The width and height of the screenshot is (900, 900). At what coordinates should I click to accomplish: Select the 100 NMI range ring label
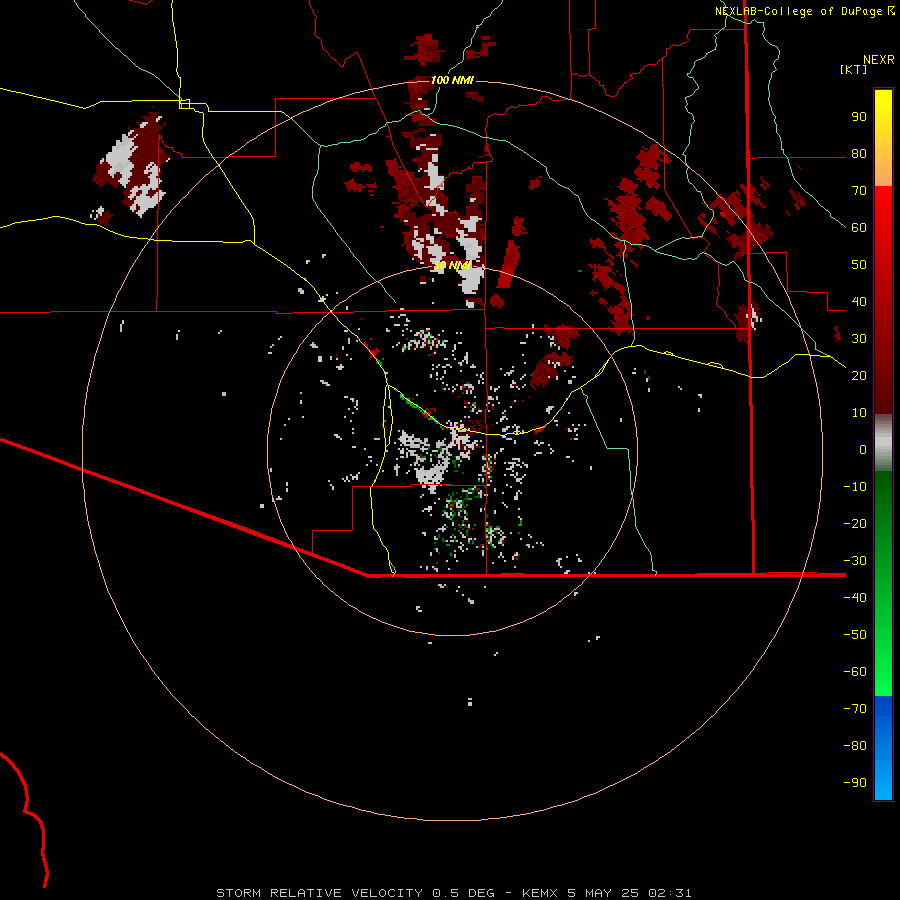(452, 80)
